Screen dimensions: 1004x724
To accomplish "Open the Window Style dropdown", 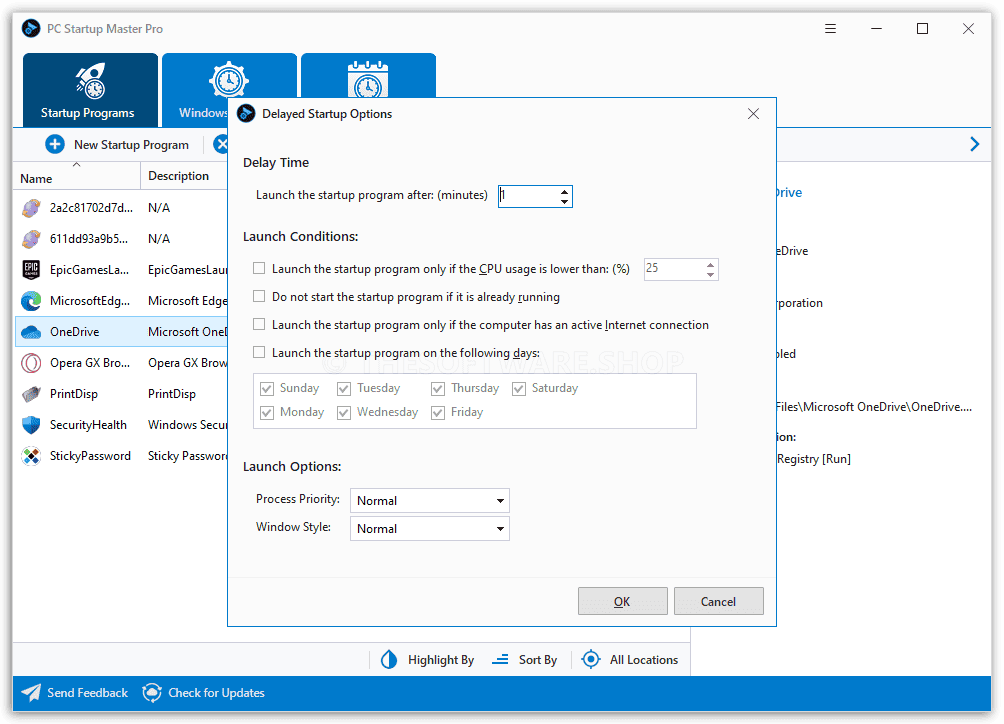I will [x=430, y=529].
